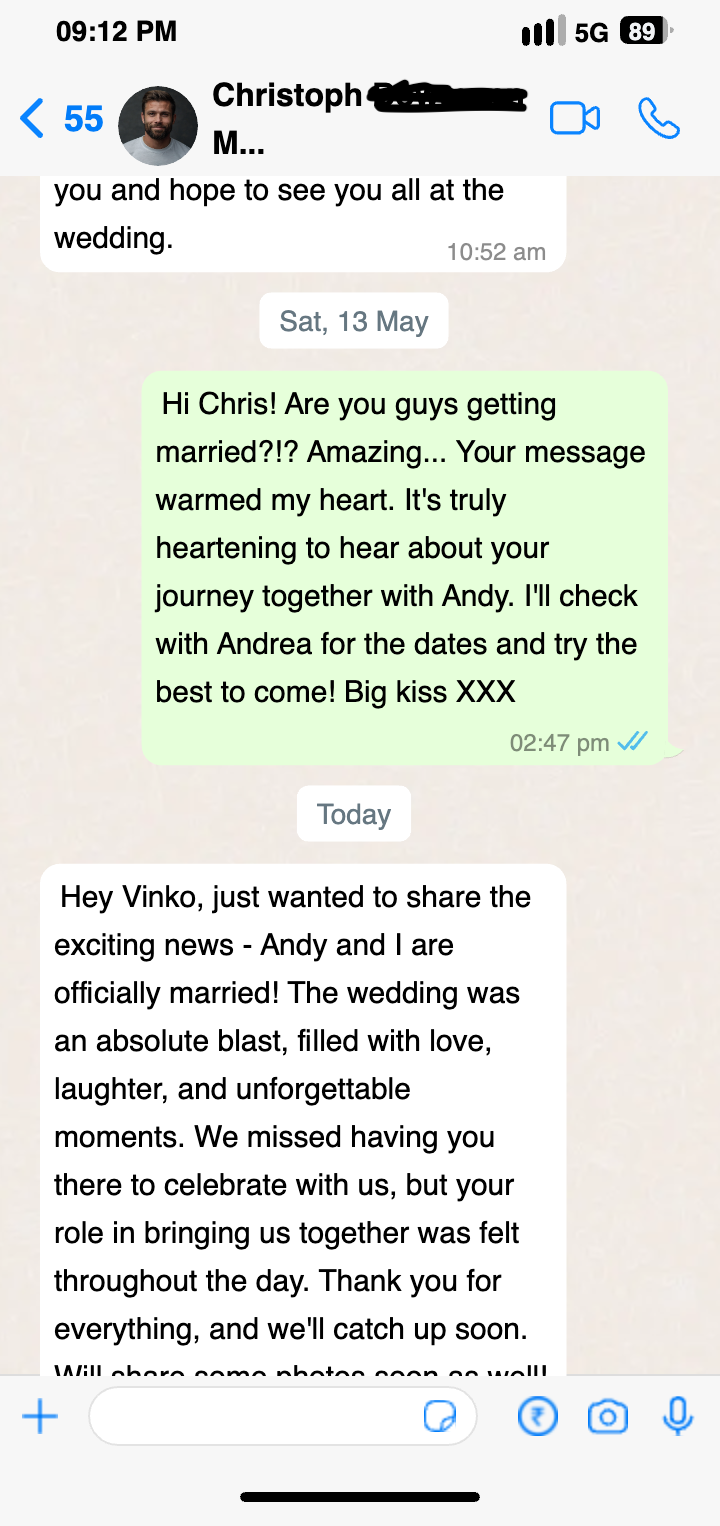
Task: Open attachment menu with plus icon
Action: pyautogui.click(x=40, y=1416)
